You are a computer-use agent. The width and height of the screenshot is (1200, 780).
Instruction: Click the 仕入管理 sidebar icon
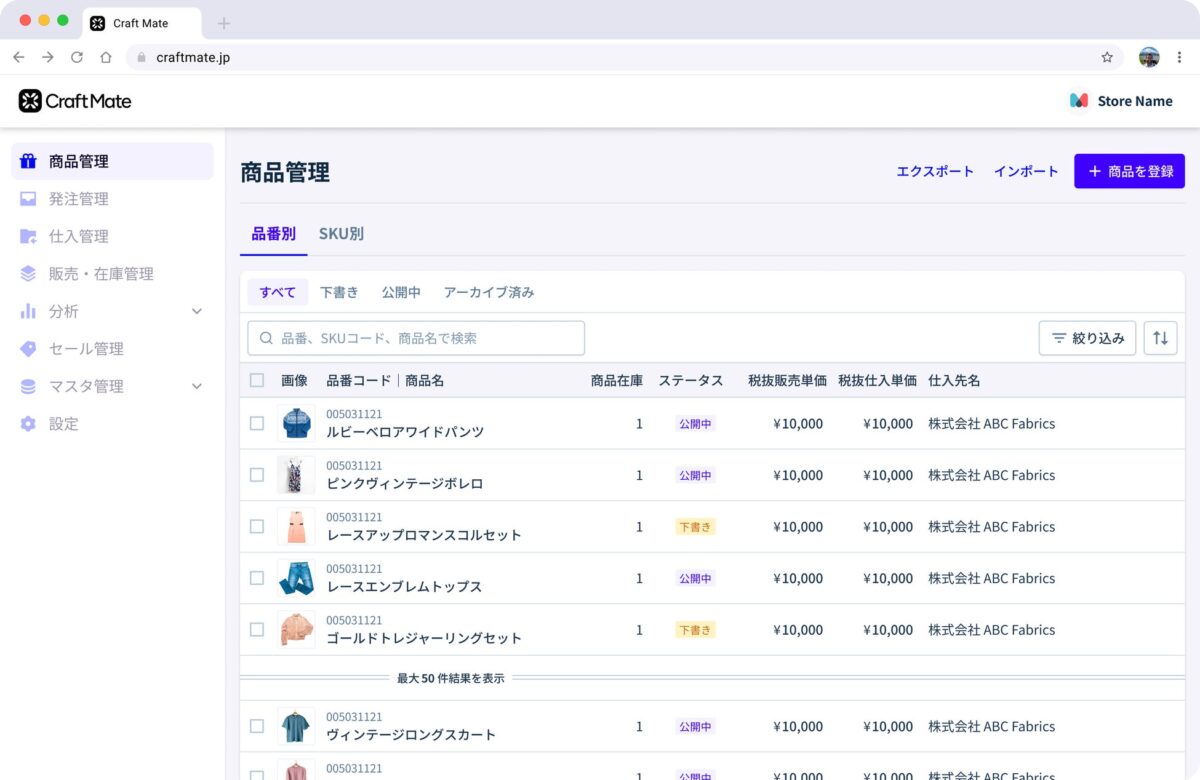coord(30,236)
